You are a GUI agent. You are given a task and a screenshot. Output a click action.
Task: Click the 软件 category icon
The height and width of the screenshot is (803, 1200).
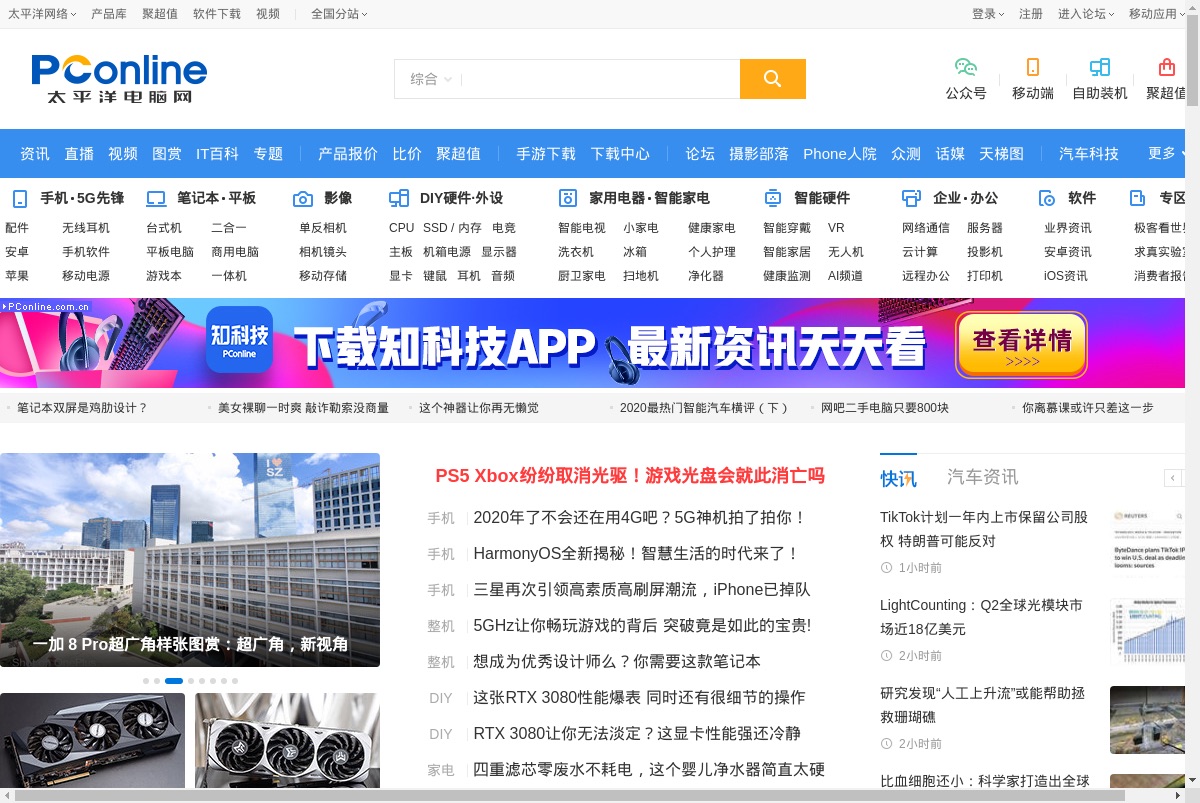coord(1047,198)
